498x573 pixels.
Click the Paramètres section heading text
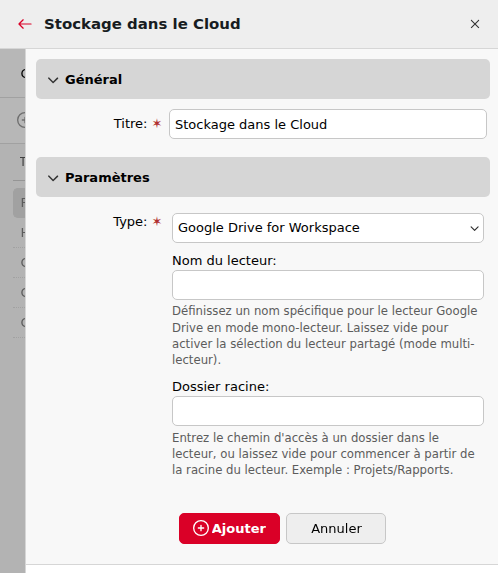pyautogui.click(x=107, y=178)
